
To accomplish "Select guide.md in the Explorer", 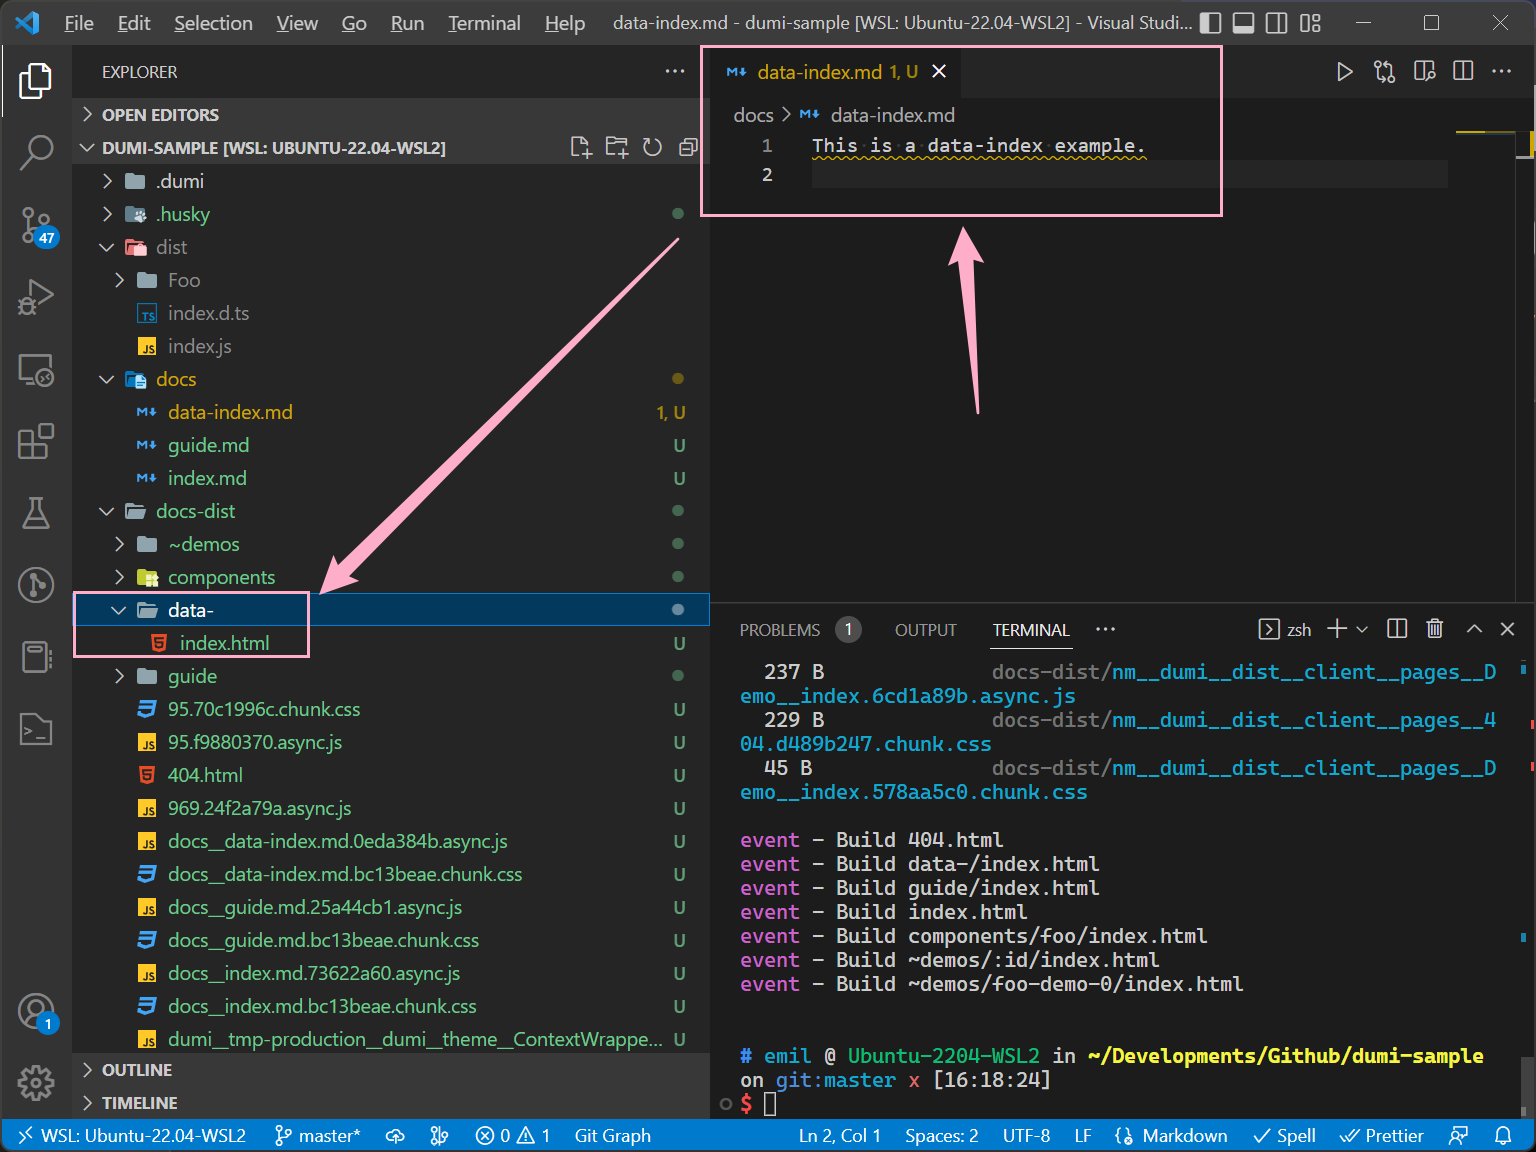I will coord(208,444).
